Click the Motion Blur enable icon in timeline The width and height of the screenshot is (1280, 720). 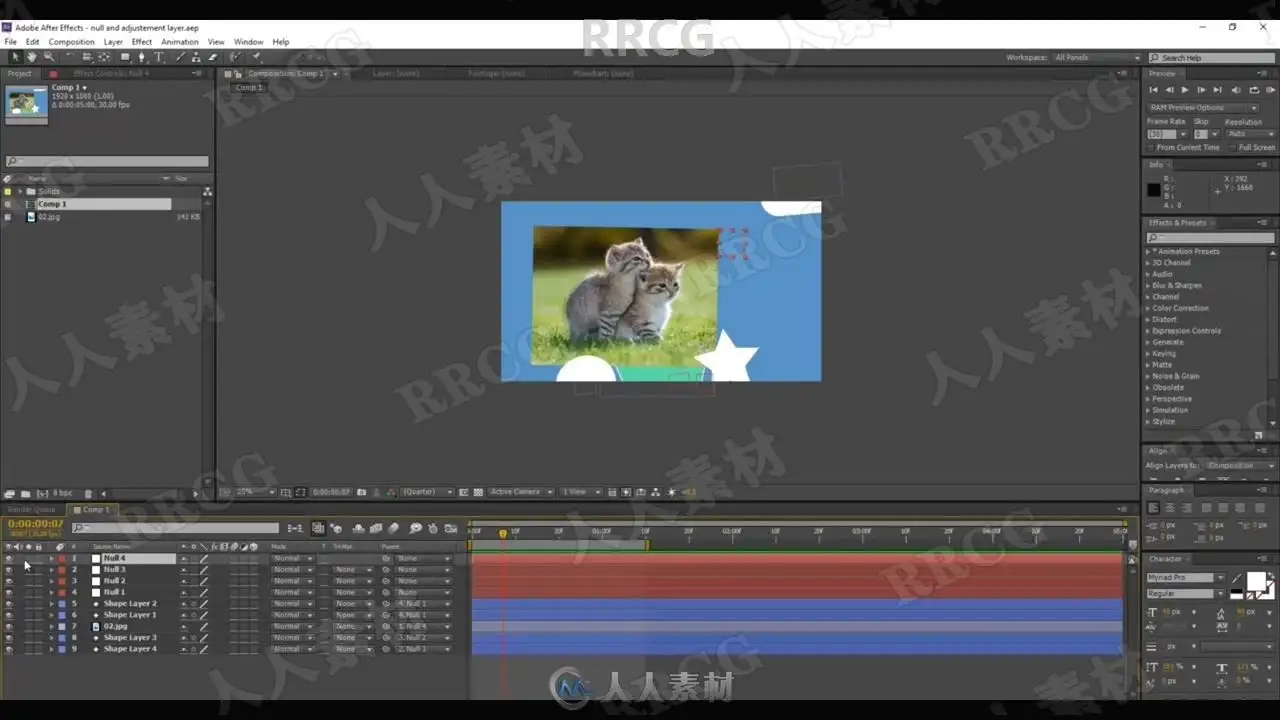click(394, 528)
